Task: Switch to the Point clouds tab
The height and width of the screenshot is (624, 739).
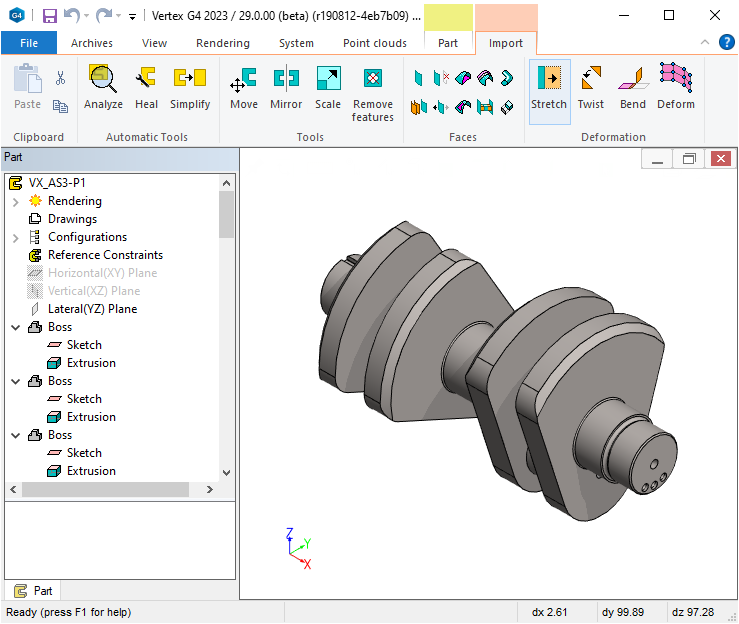Action: (375, 43)
